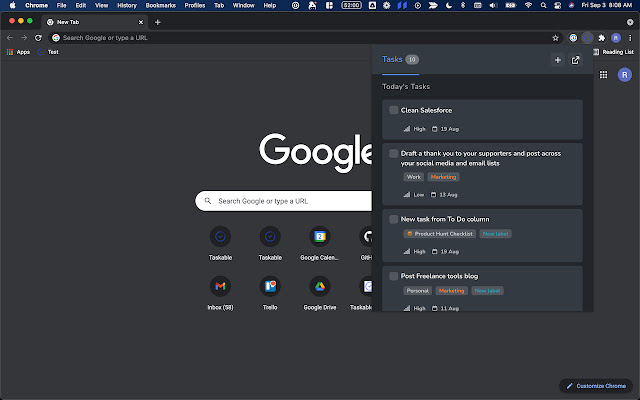
Task: Open Spotlight search in menu bar
Action: coord(543,5)
